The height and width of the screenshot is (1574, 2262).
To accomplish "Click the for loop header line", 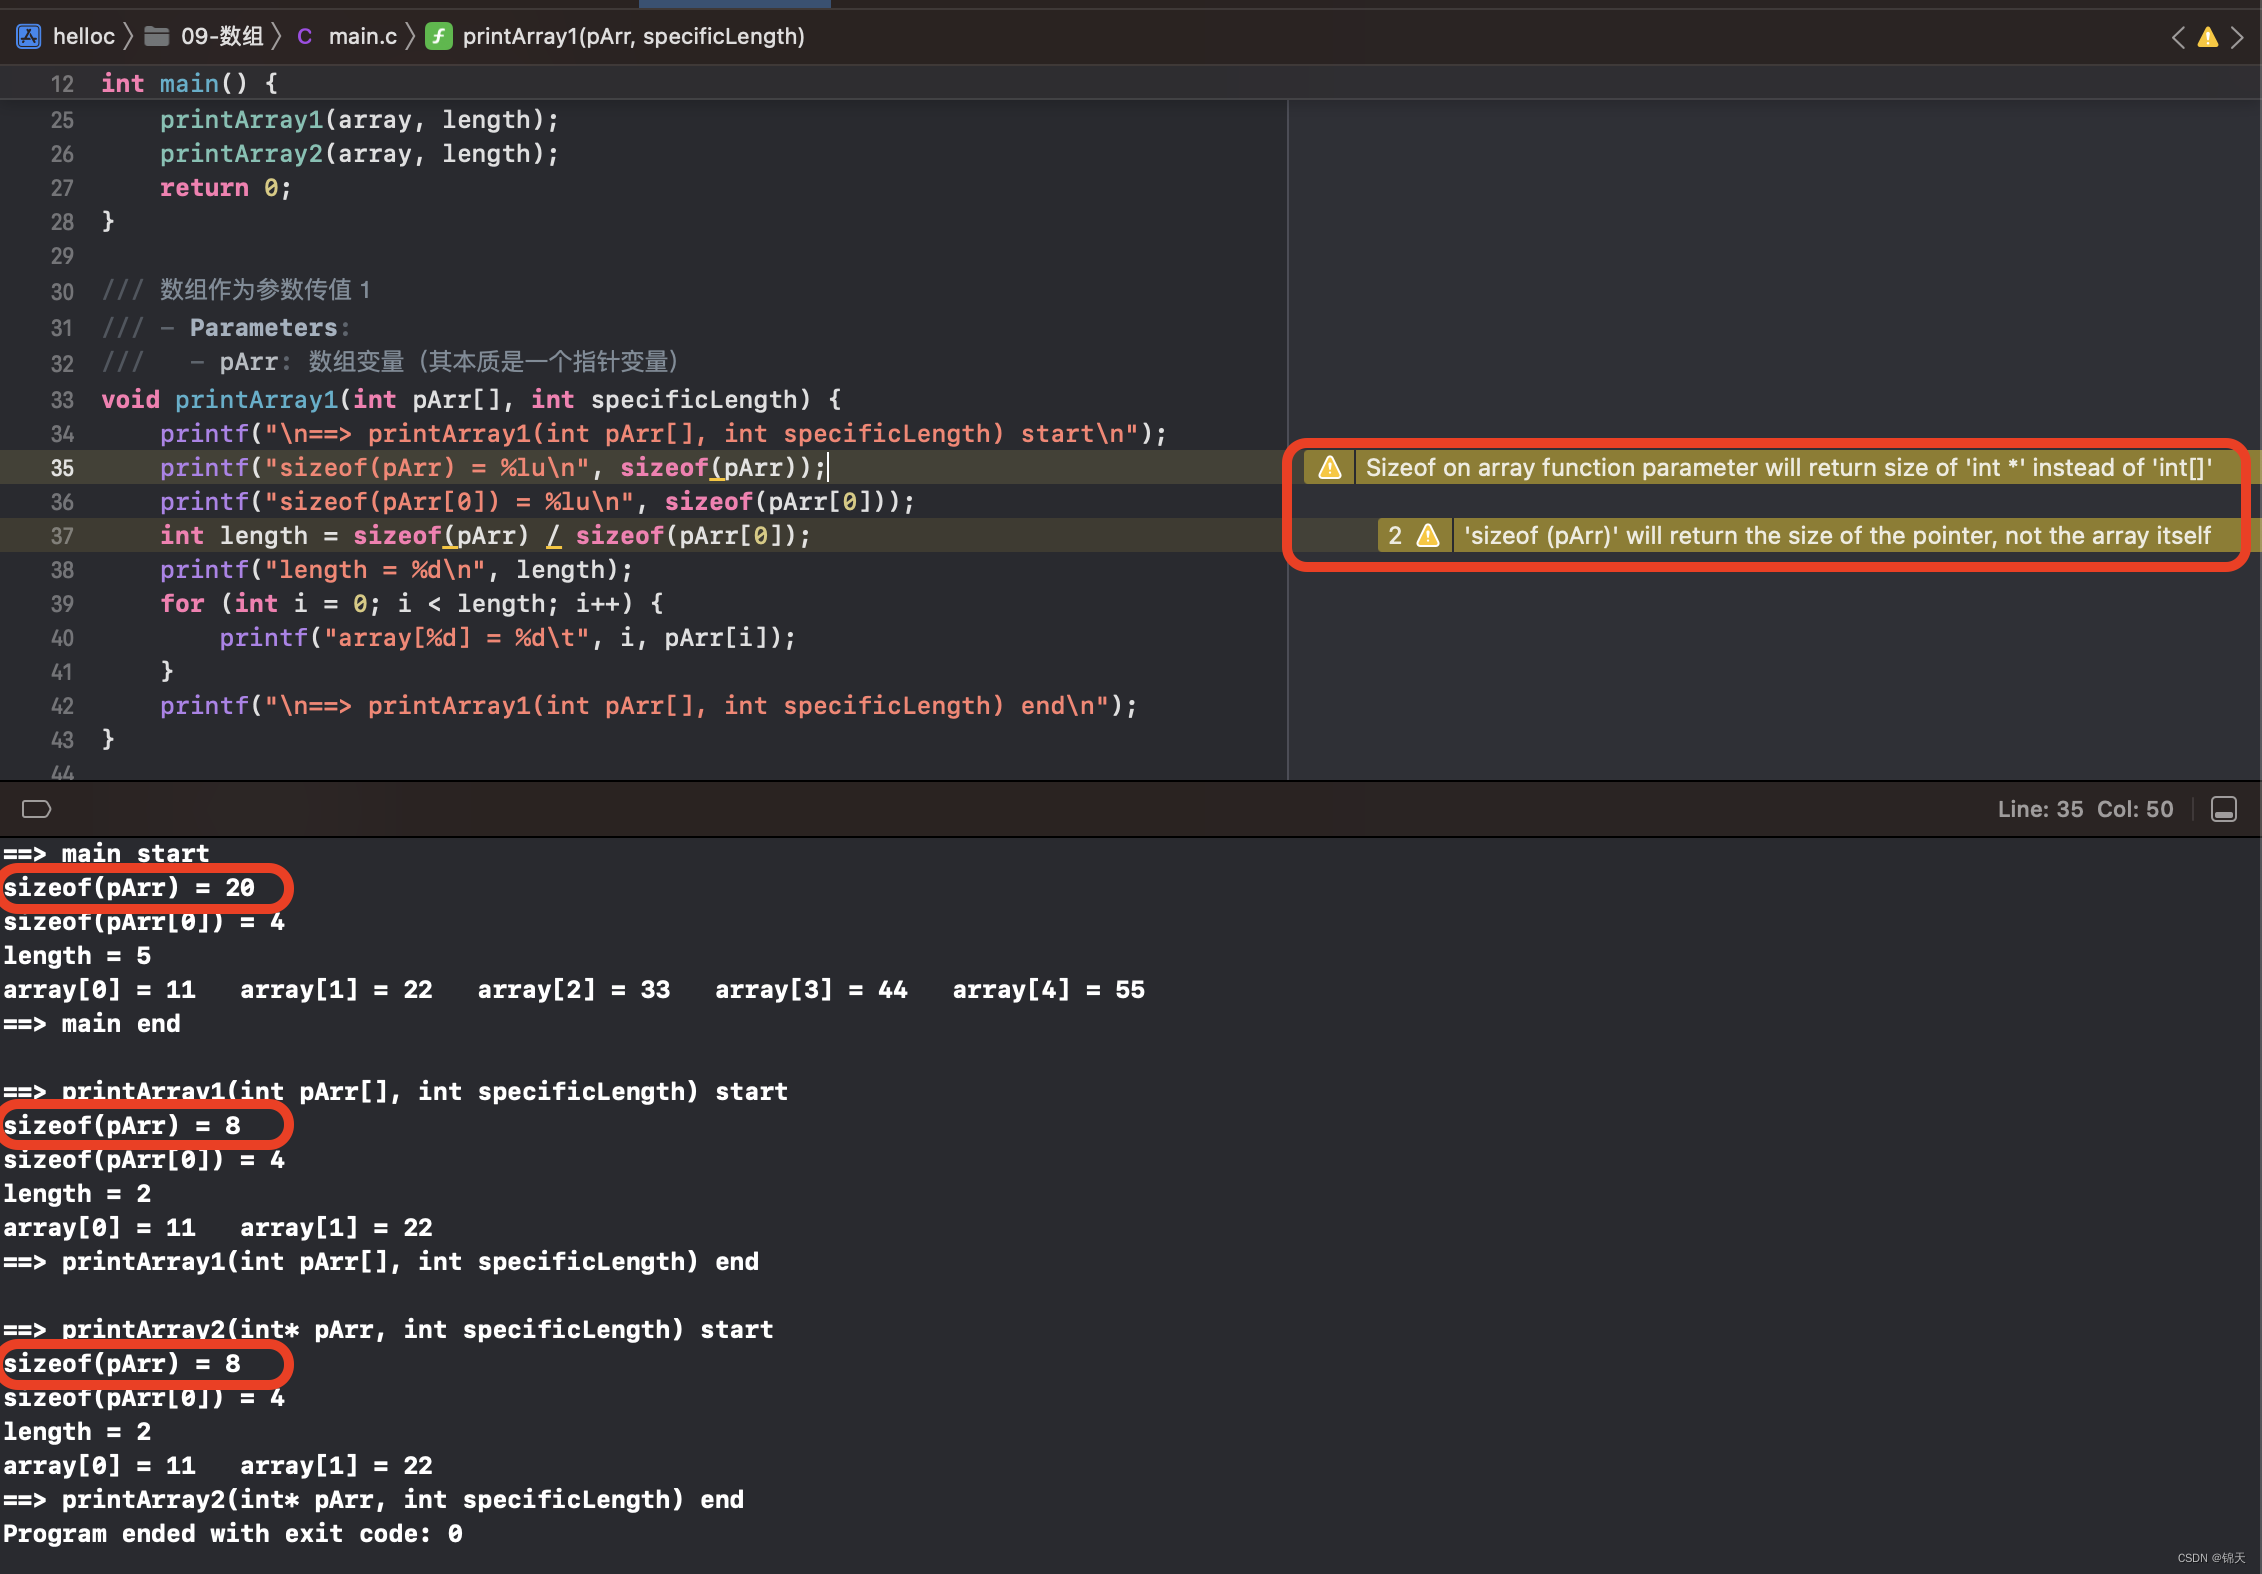I will pyautogui.click(x=412, y=604).
